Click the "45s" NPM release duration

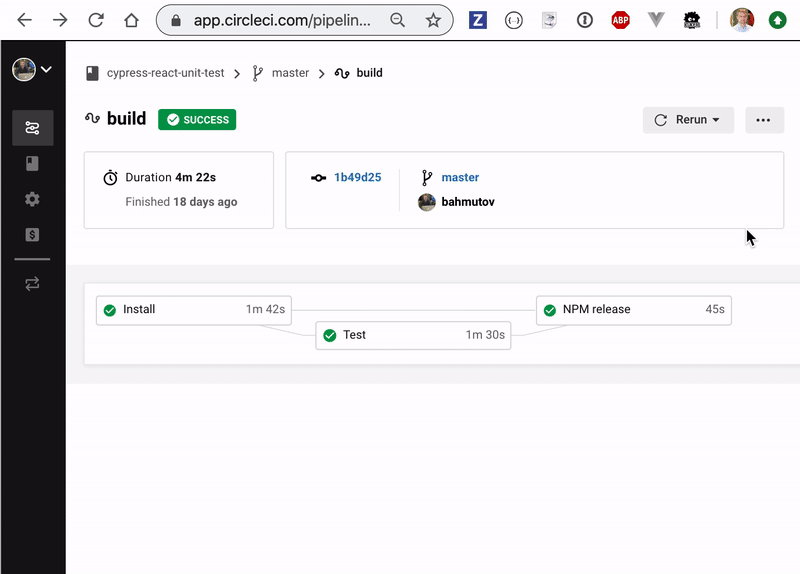click(715, 309)
